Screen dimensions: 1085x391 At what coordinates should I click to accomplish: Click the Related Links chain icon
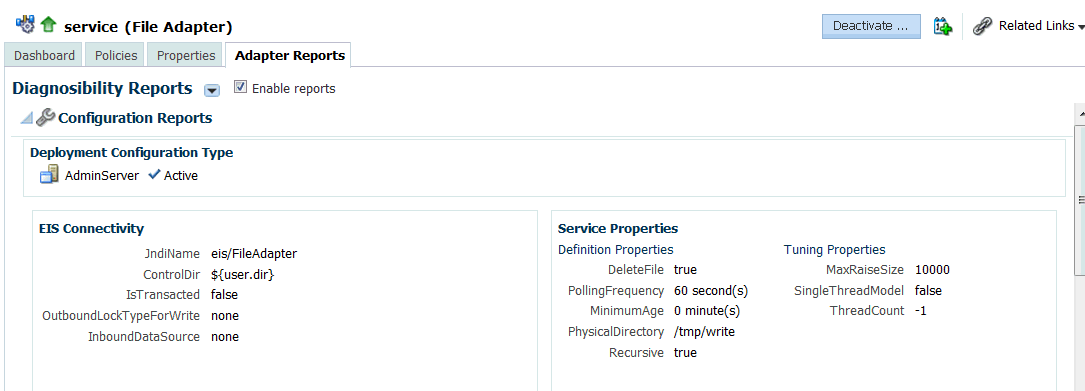coord(982,26)
